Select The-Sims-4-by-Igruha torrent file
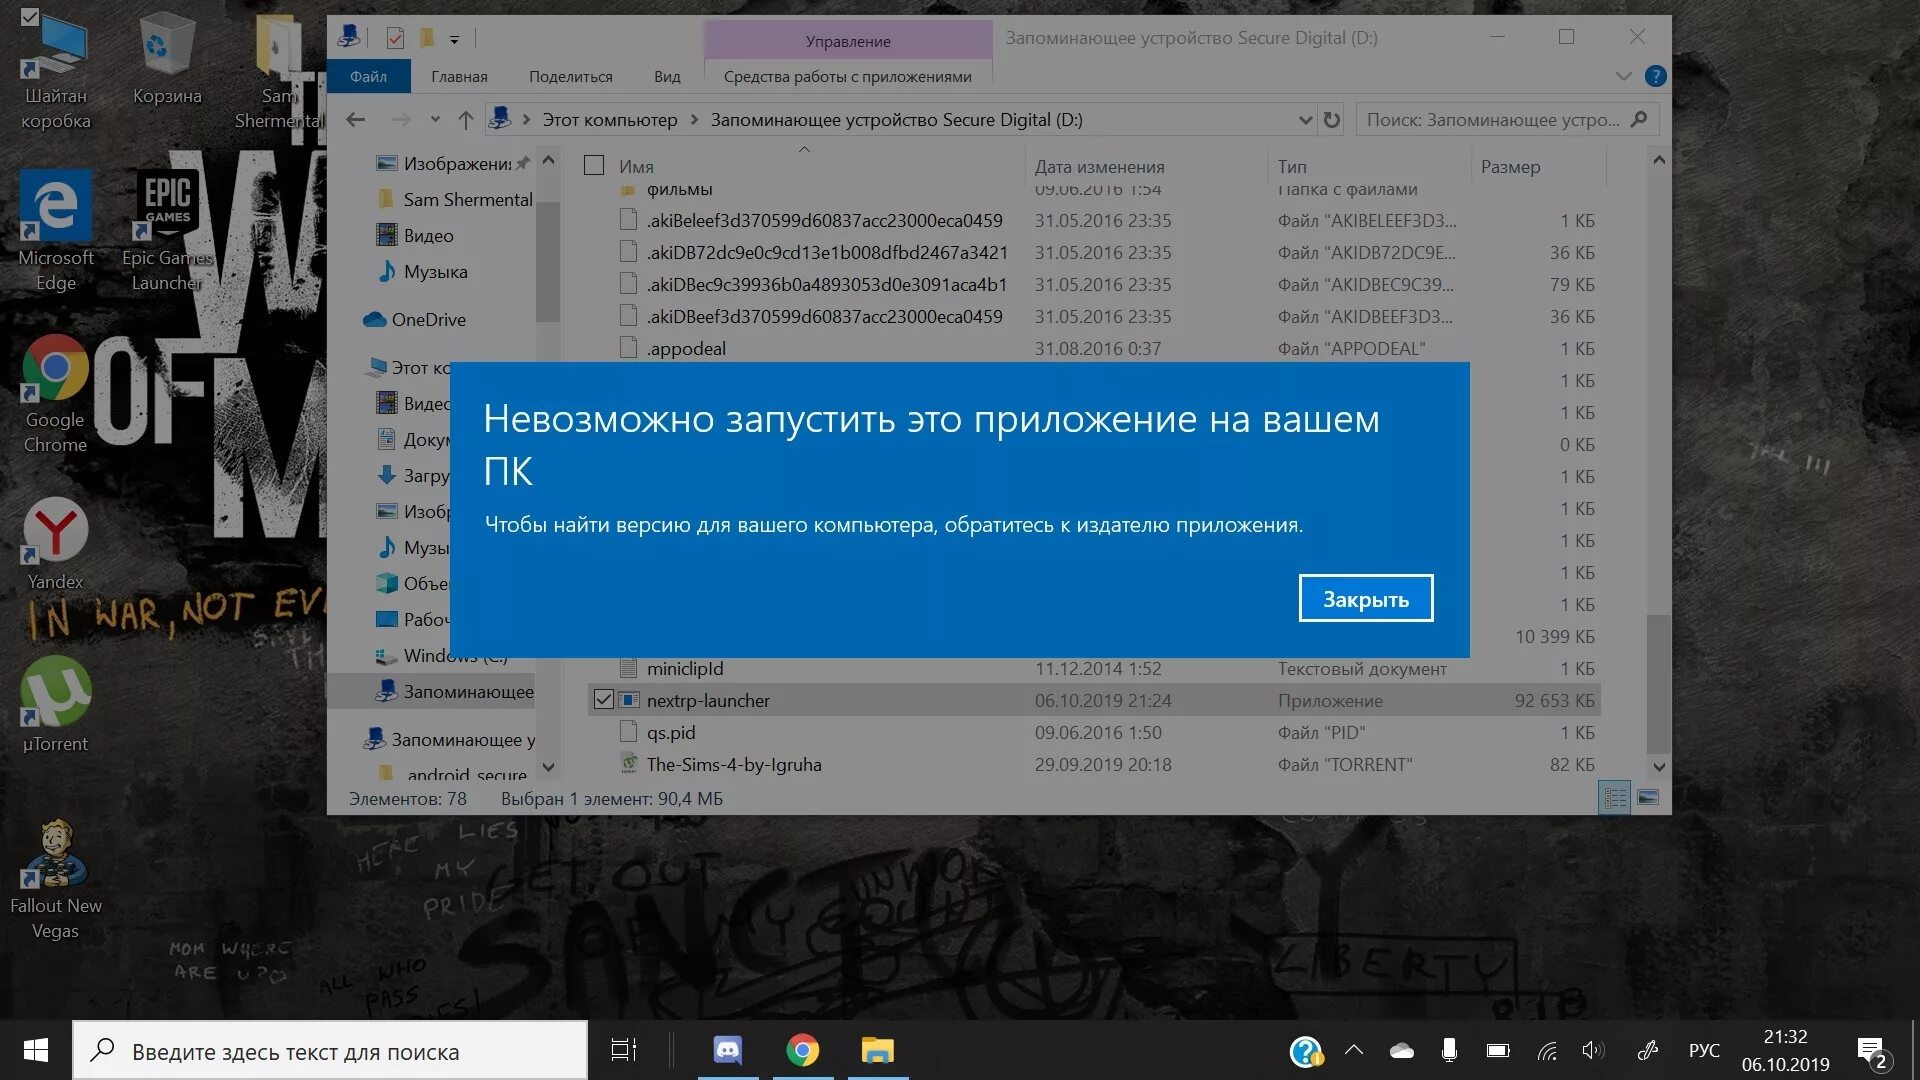This screenshot has width=1920, height=1080. 733,765
